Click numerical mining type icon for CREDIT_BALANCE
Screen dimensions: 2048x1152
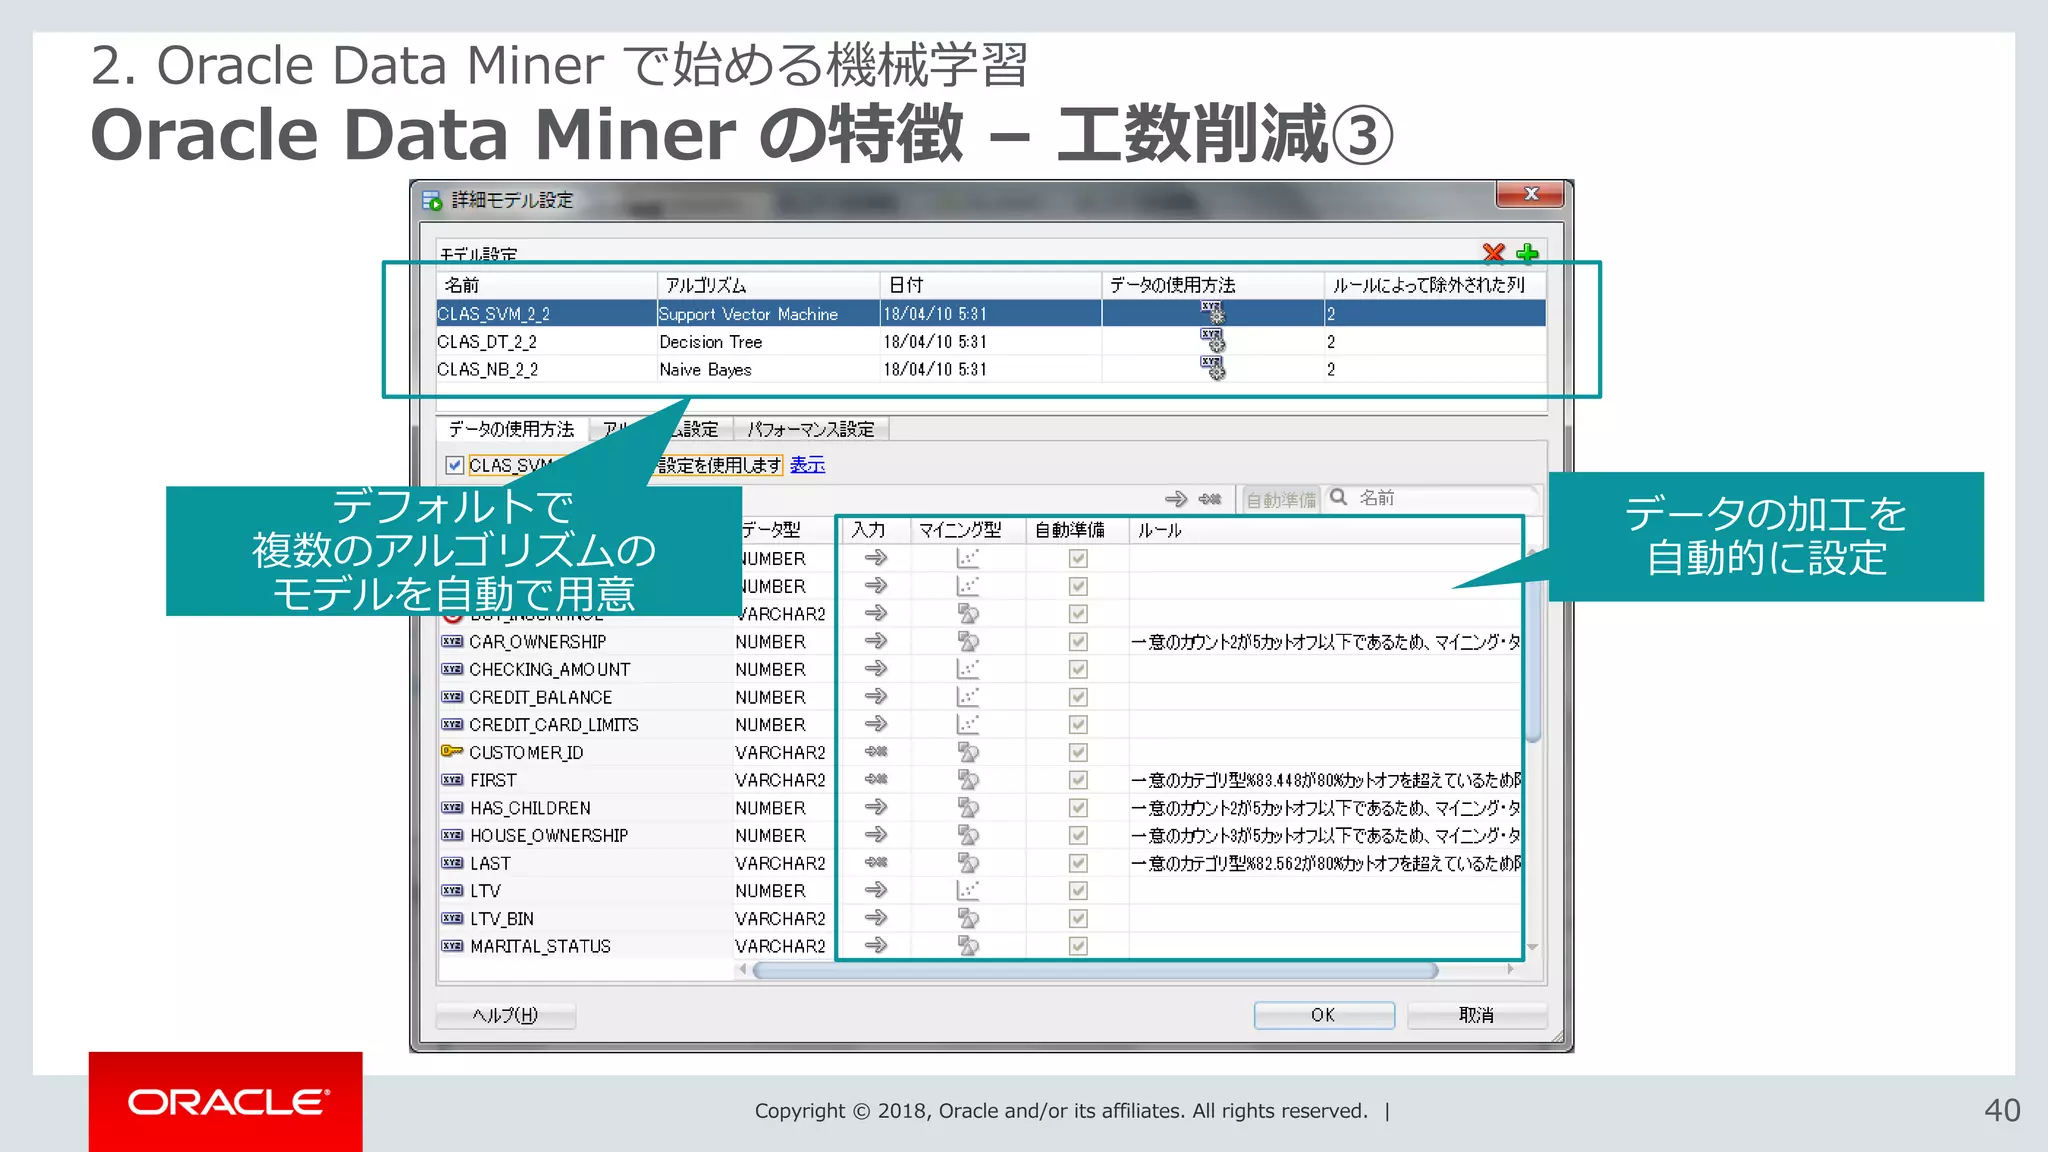pyautogui.click(x=968, y=697)
